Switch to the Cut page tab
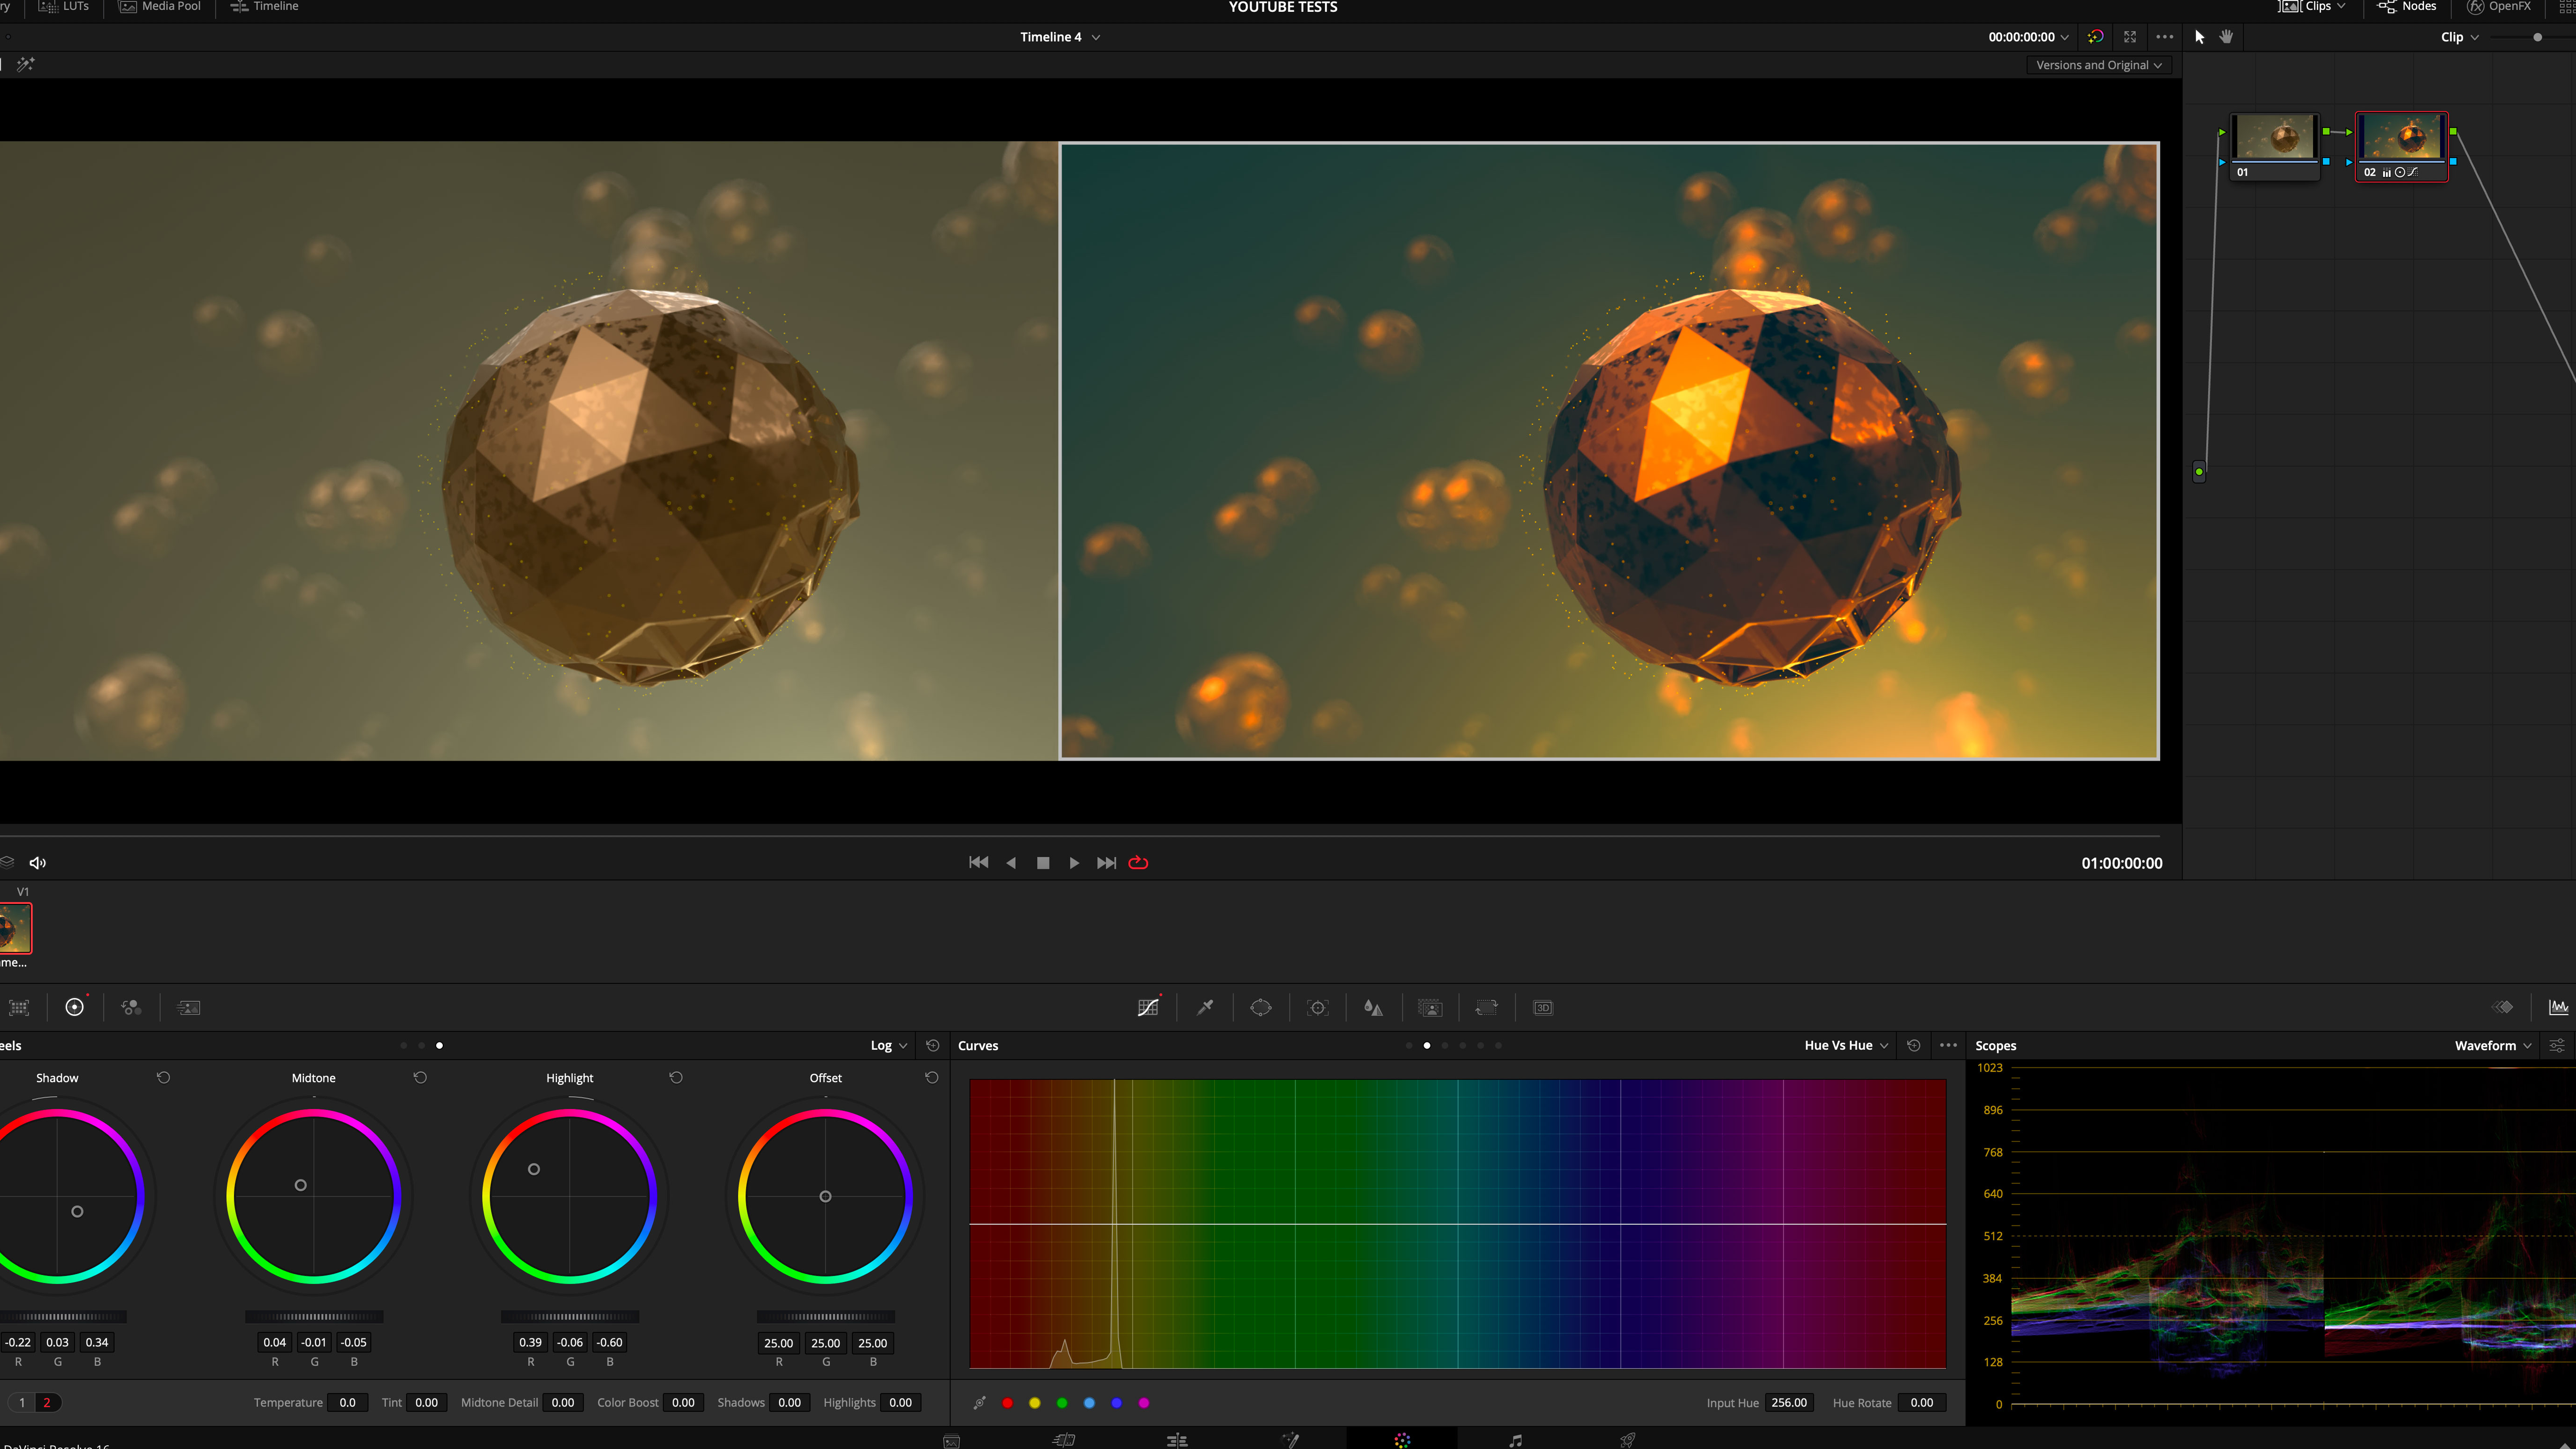The width and height of the screenshot is (2576, 1449). click(1064, 1439)
